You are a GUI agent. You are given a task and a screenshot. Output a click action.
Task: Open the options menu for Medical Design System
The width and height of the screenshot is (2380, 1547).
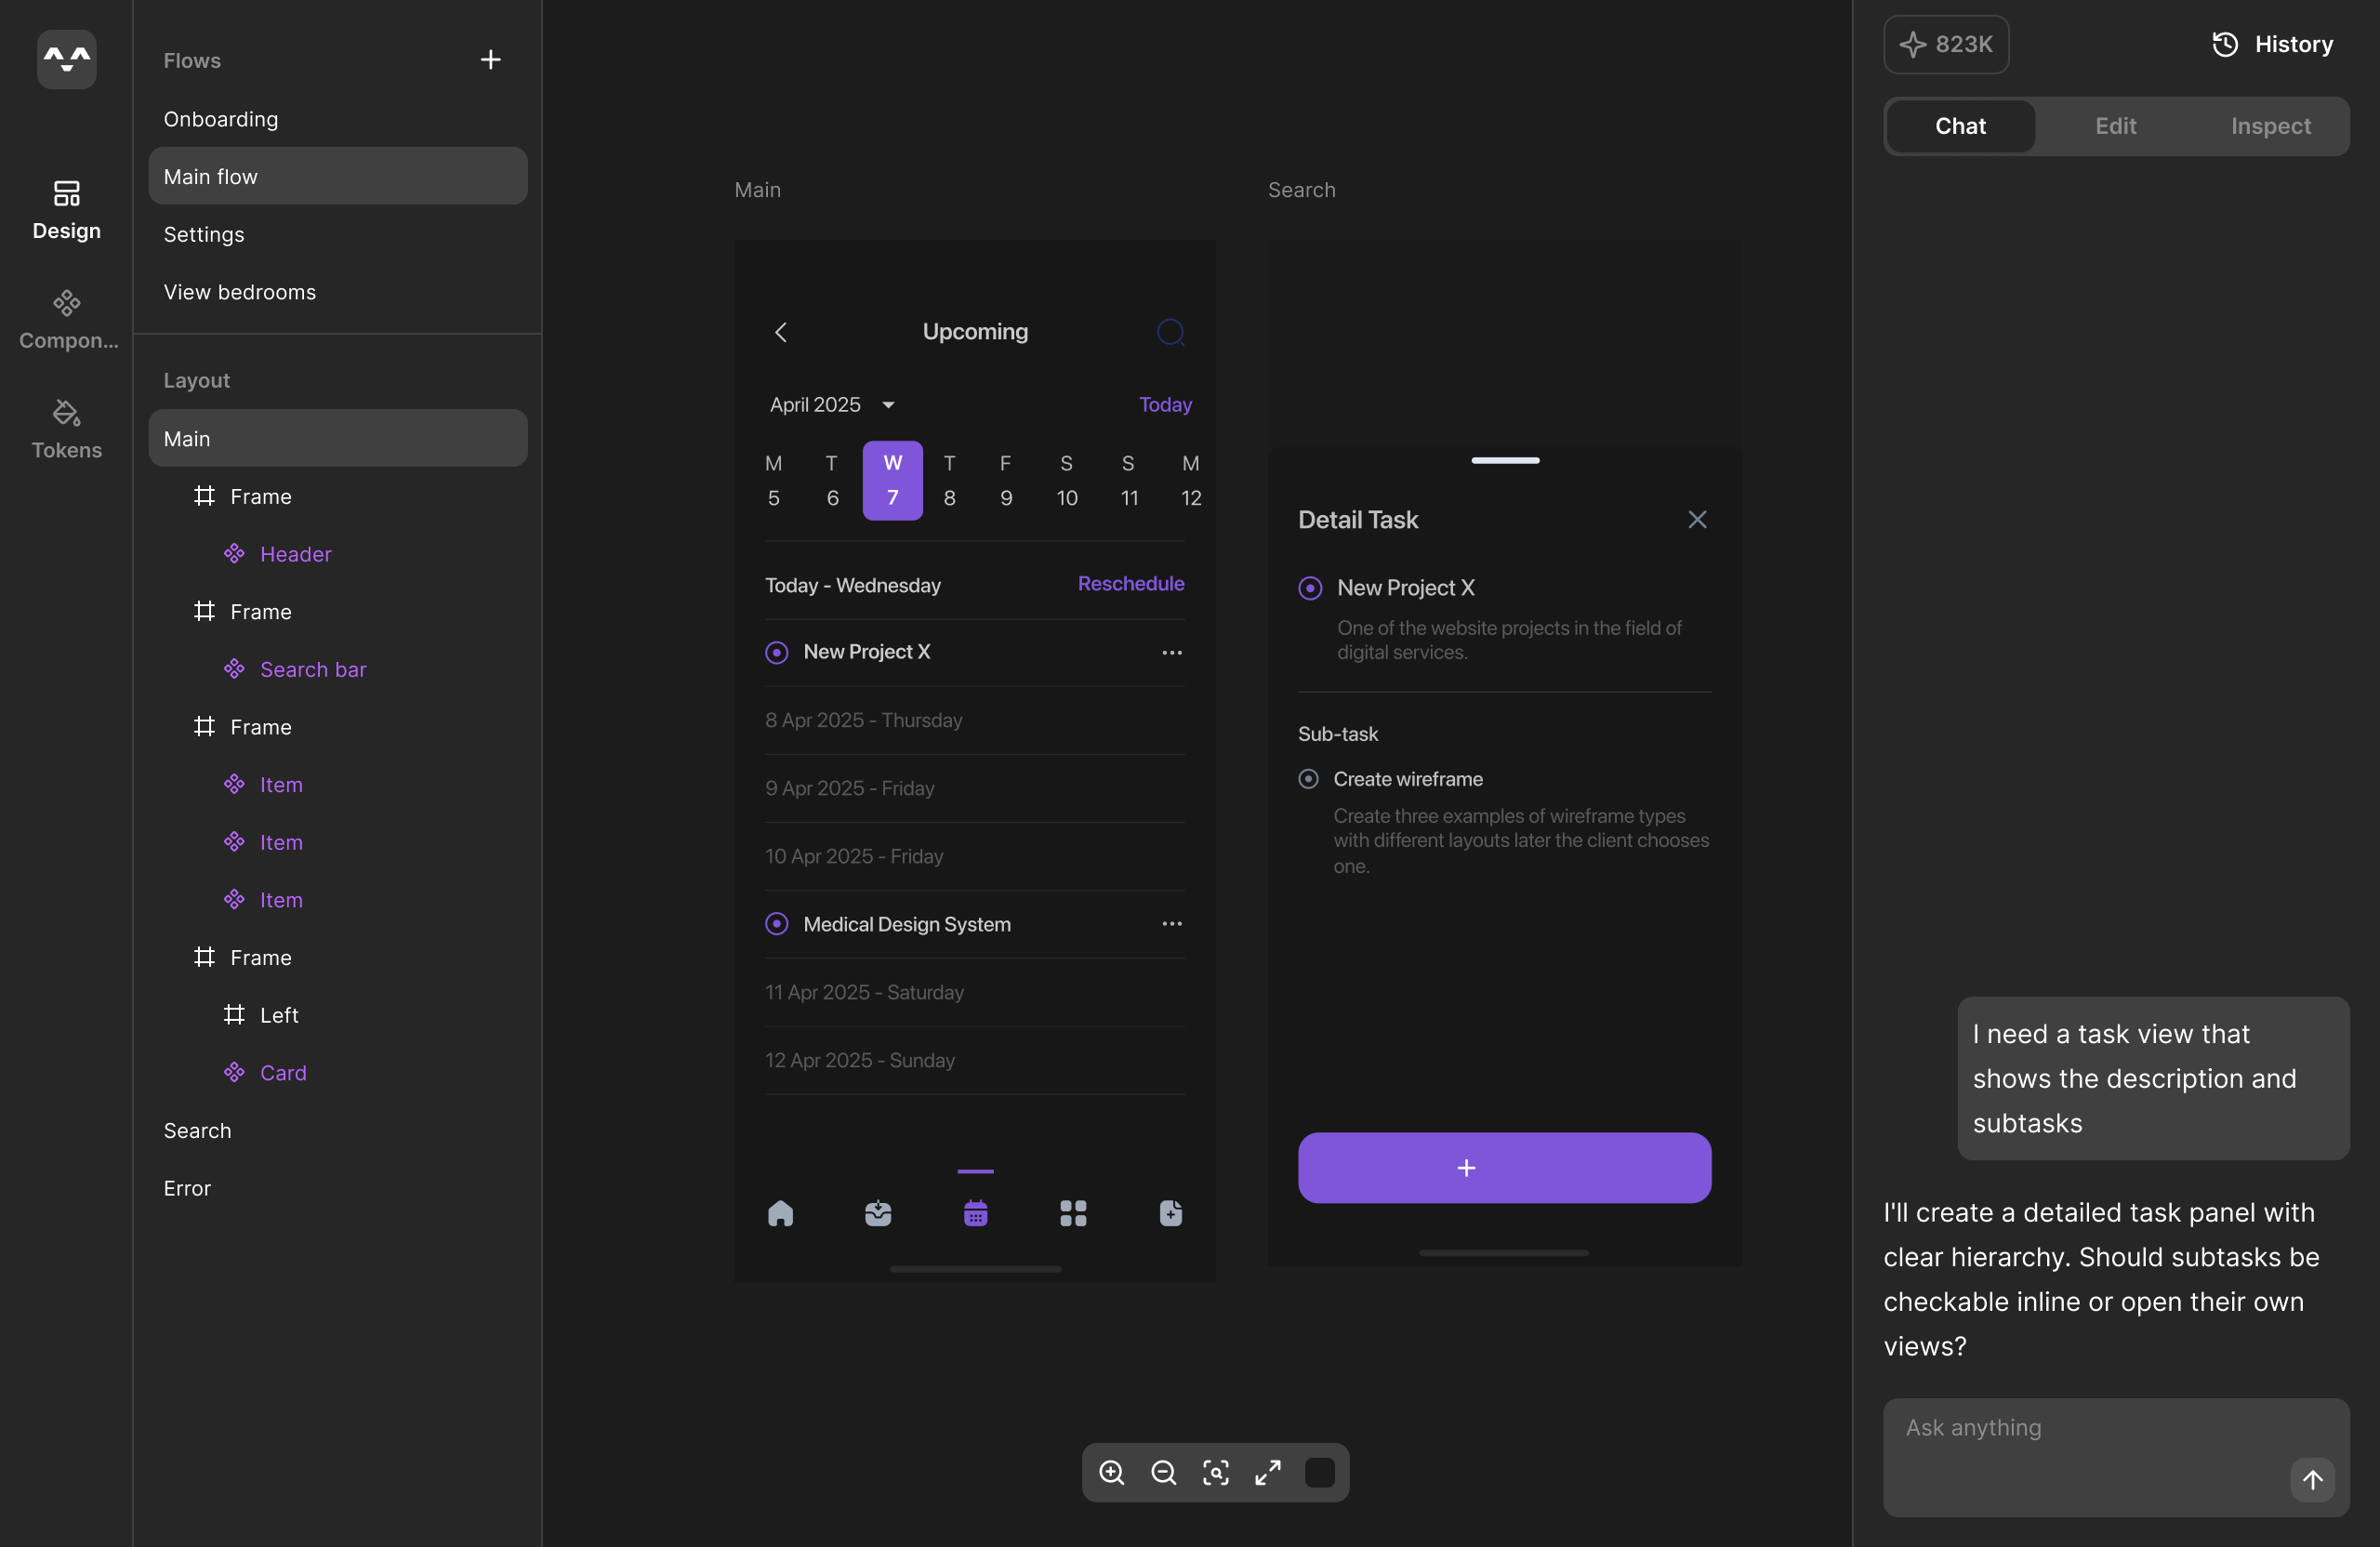pyautogui.click(x=1171, y=923)
